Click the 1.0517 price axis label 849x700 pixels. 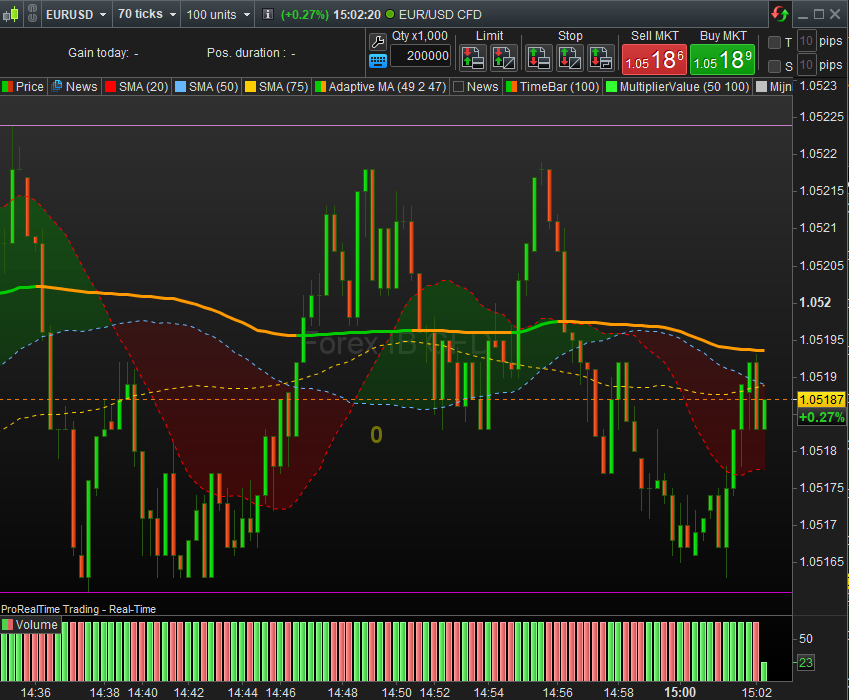click(818, 525)
